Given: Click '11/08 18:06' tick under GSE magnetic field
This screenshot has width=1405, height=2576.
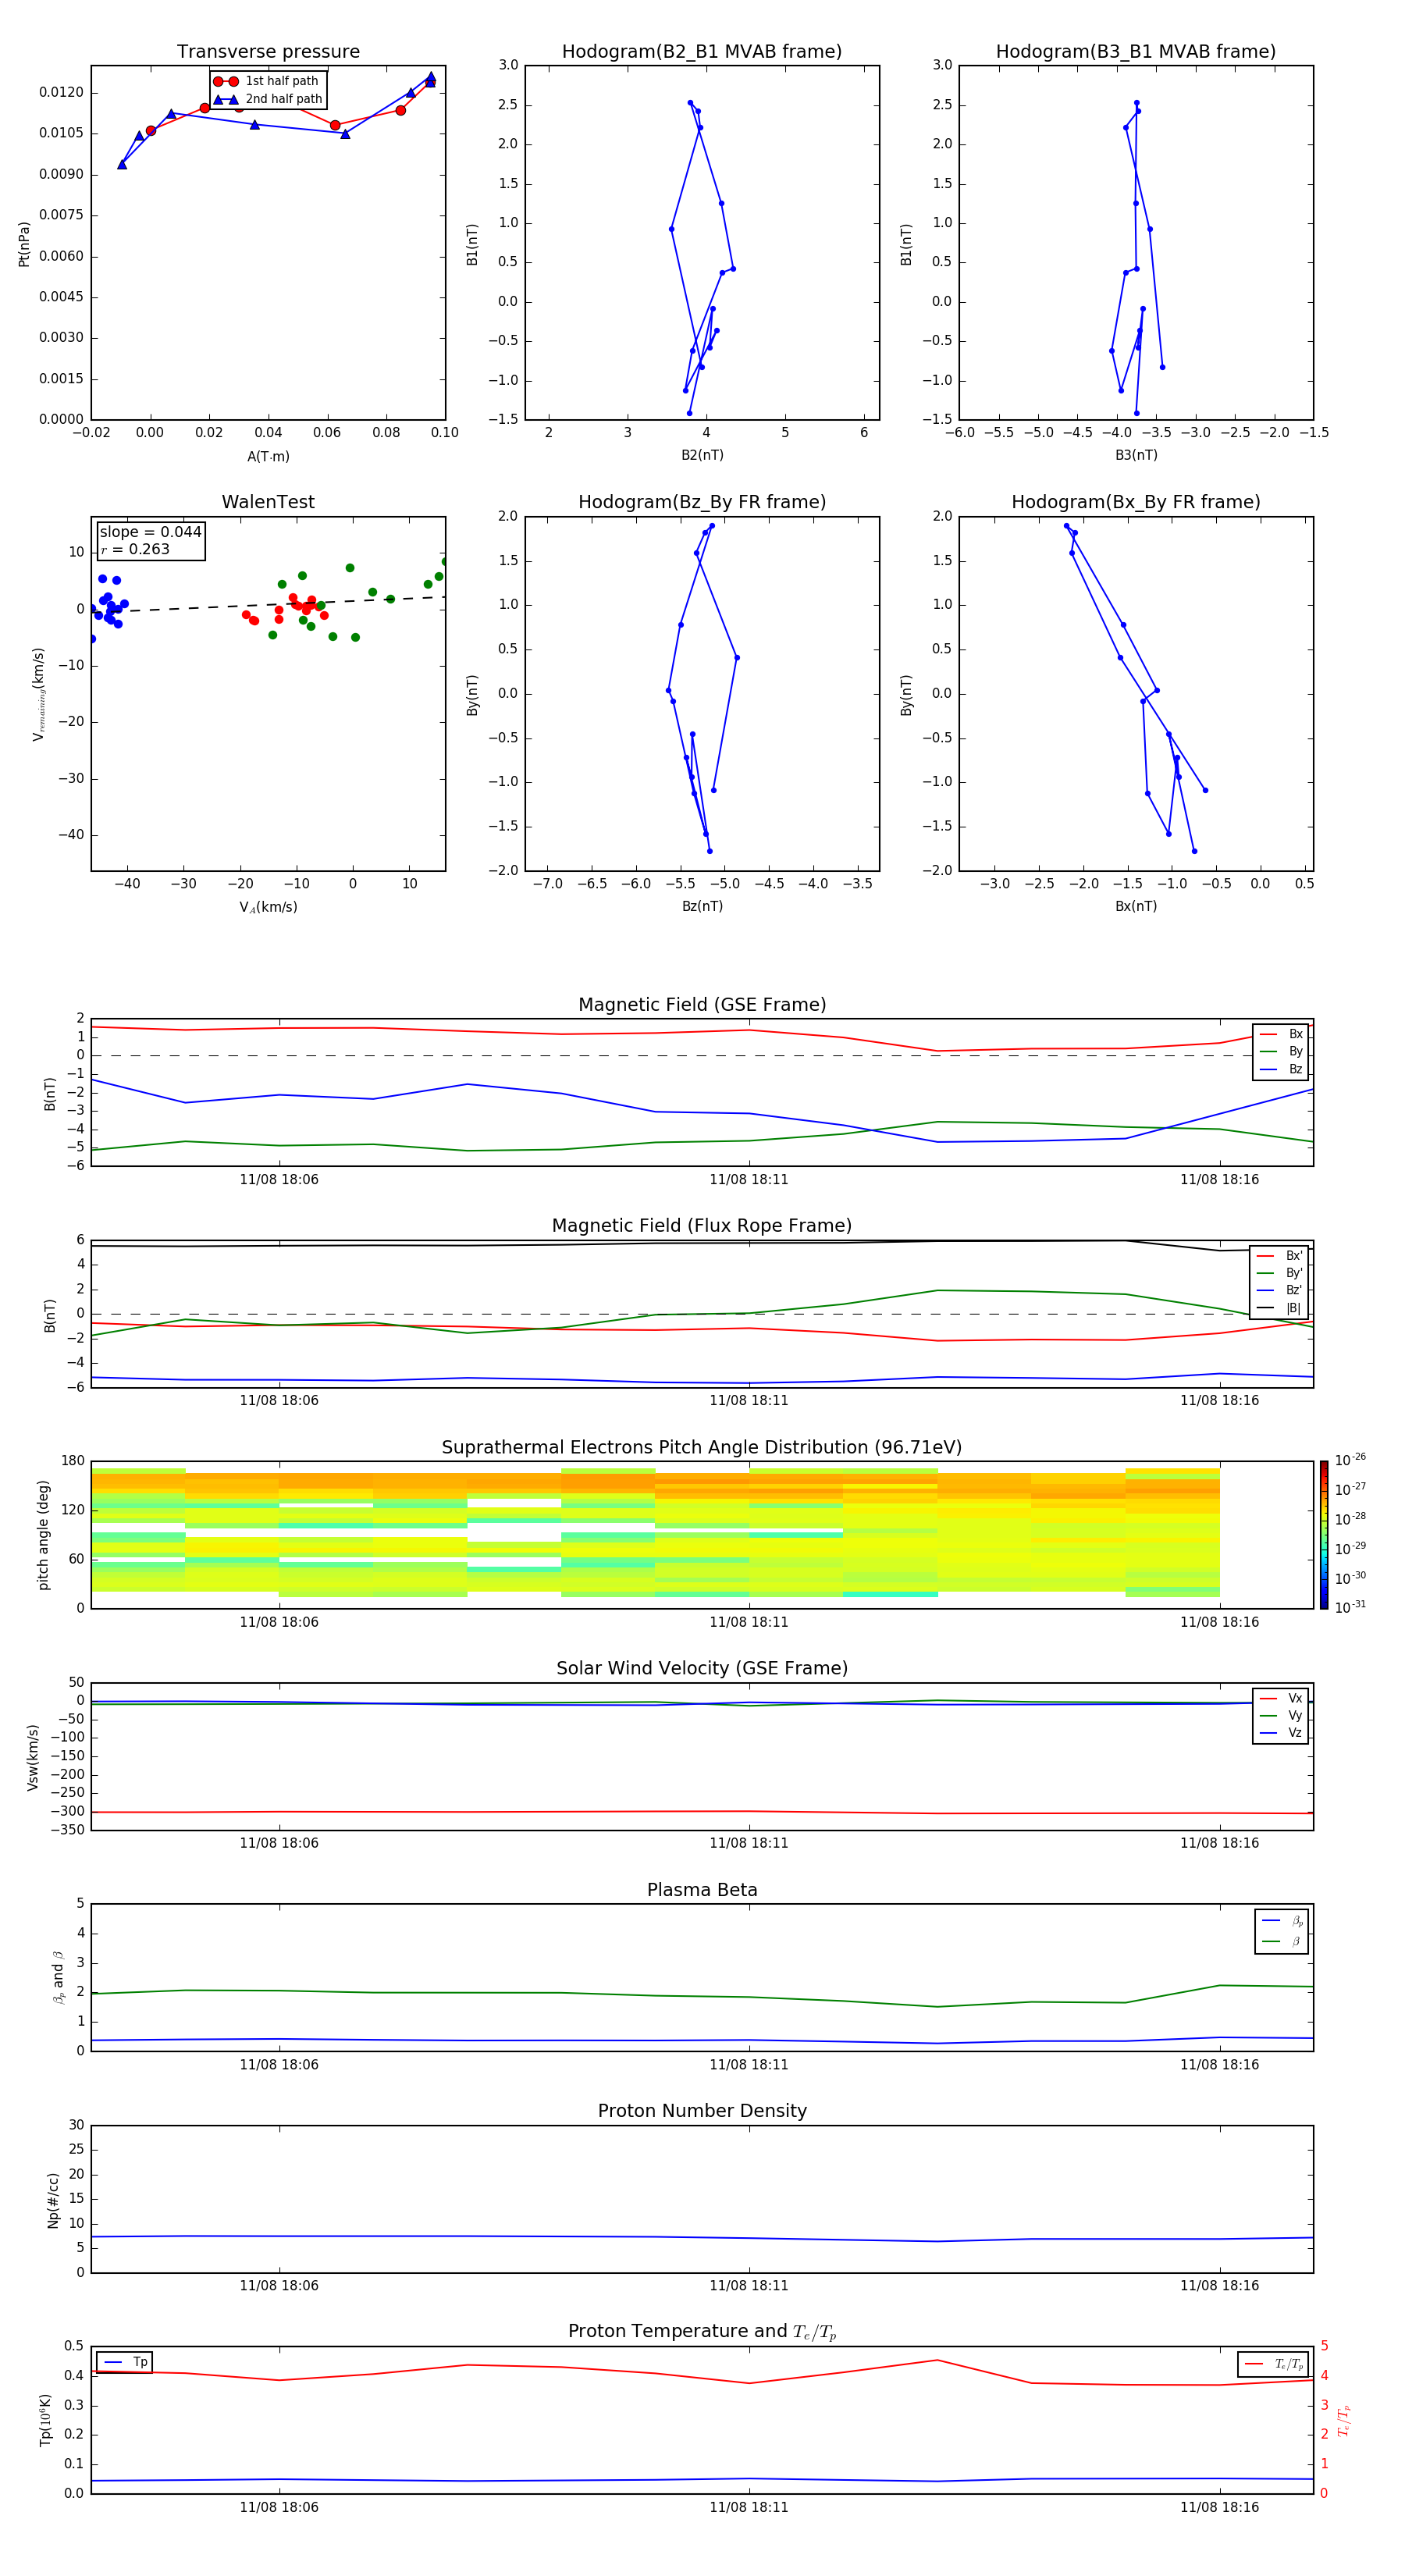Looking at the screenshot, I should (x=279, y=1179).
